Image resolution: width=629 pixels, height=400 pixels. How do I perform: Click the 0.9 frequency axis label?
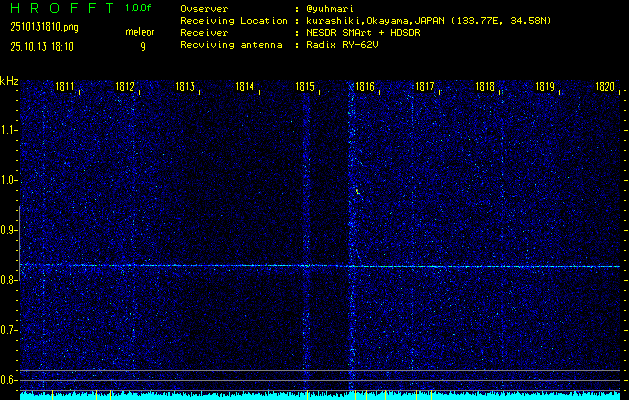[7, 230]
